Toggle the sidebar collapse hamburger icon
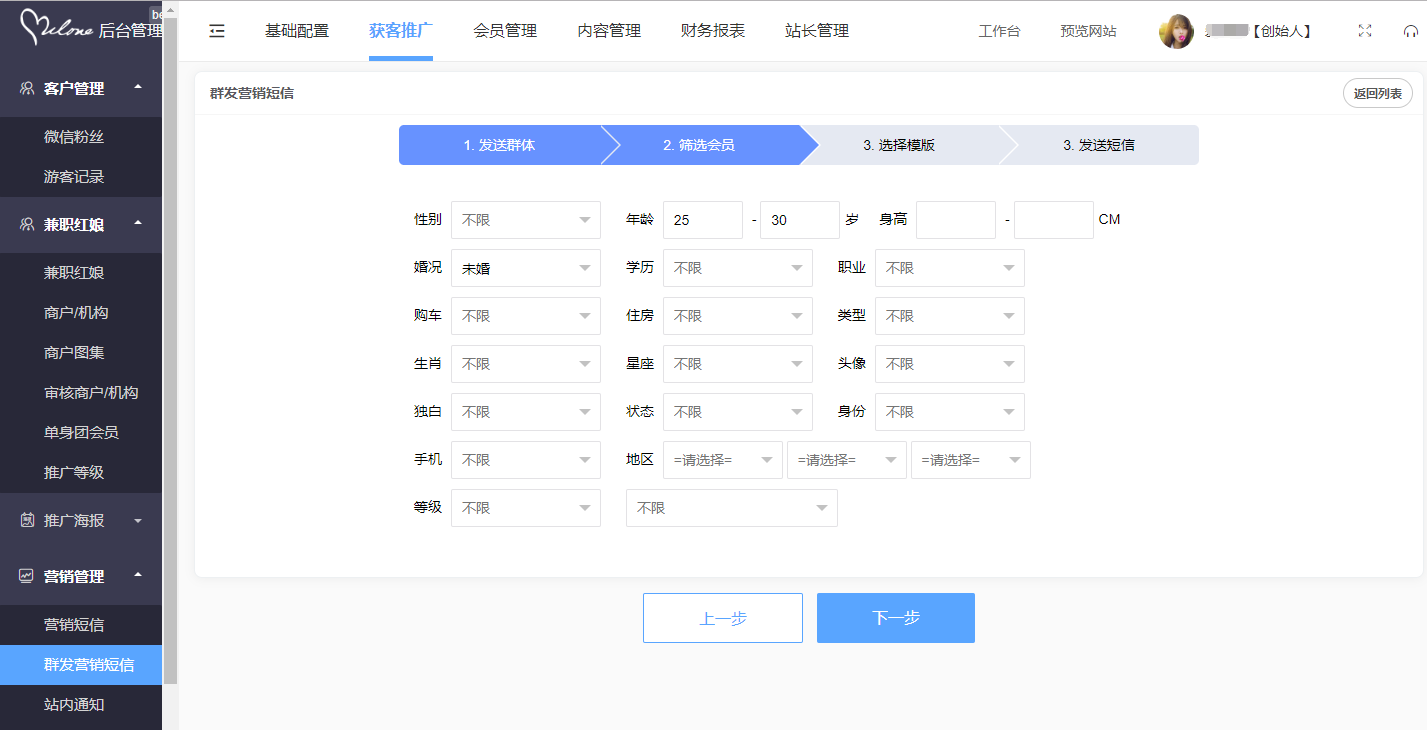This screenshot has width=1427, height=730. (x=217, y=31)
